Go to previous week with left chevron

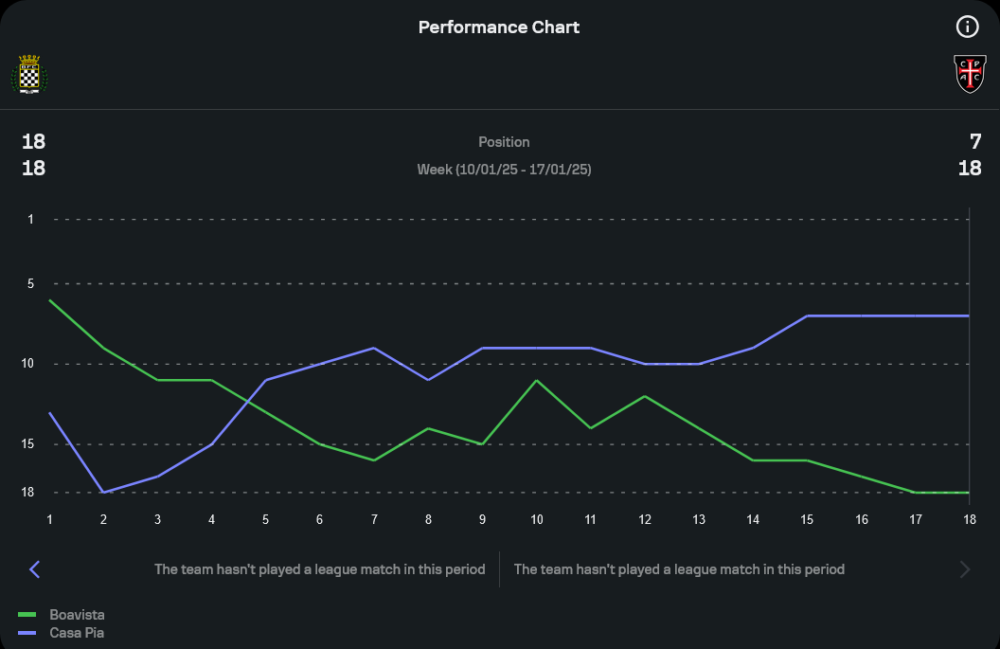click(34, 569)
